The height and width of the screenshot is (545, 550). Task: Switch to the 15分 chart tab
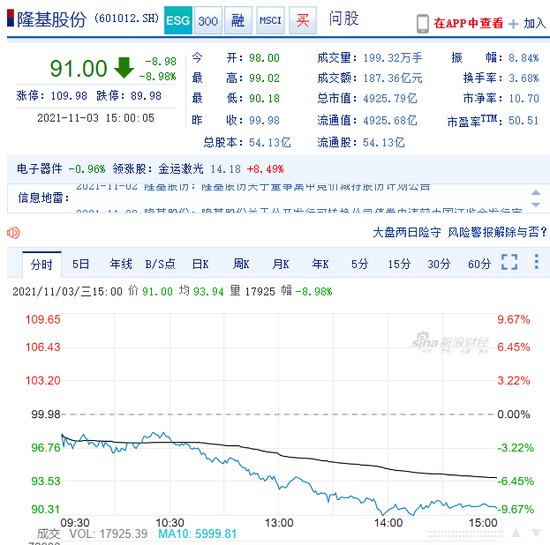pos(399,264)
